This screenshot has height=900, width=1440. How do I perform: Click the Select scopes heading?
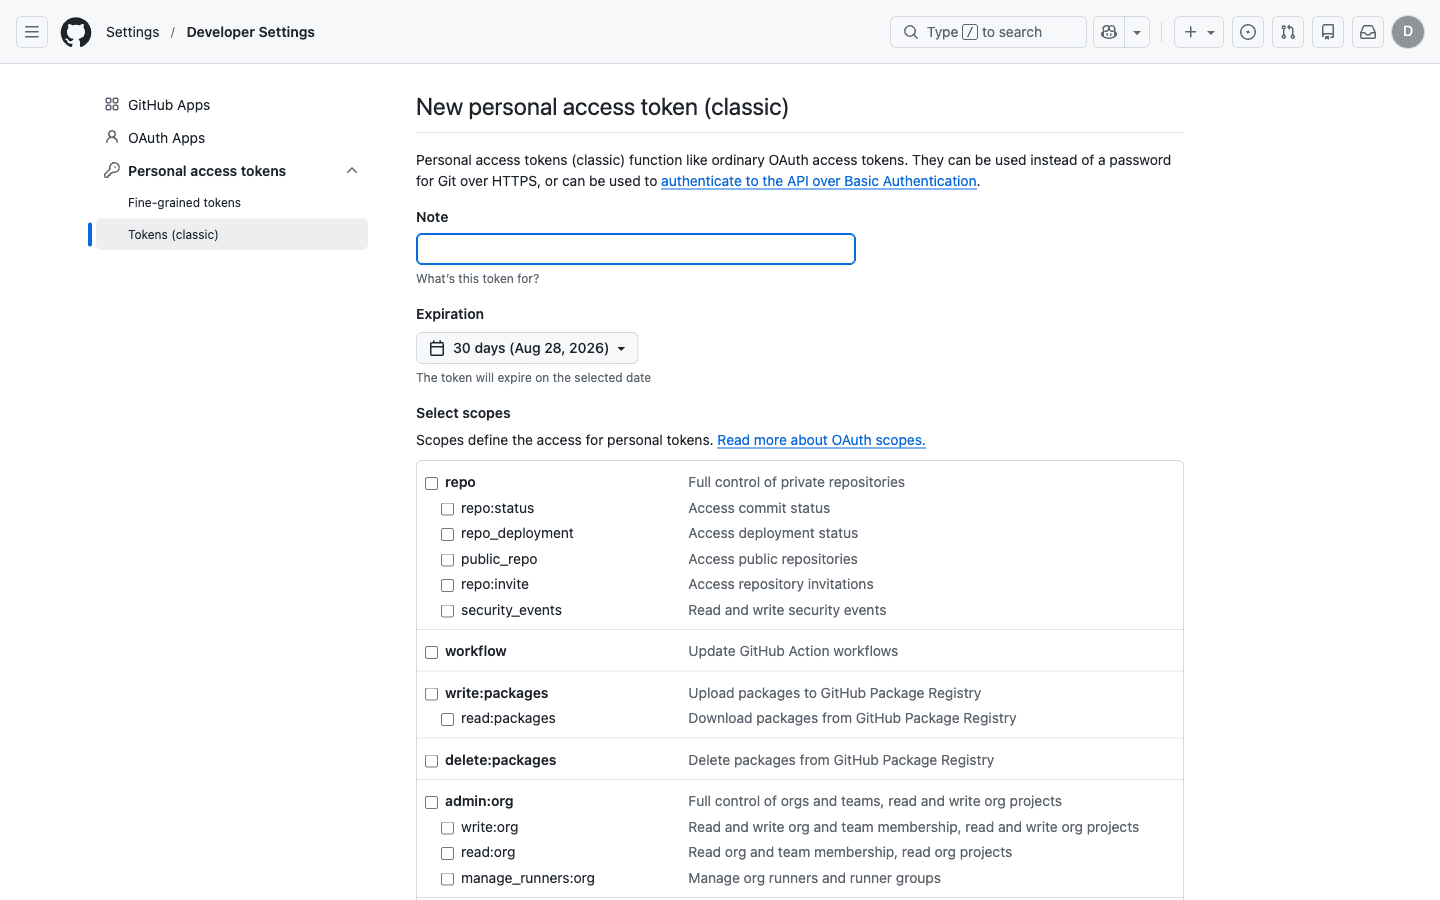pyautogui.click(x=463, y=413)
